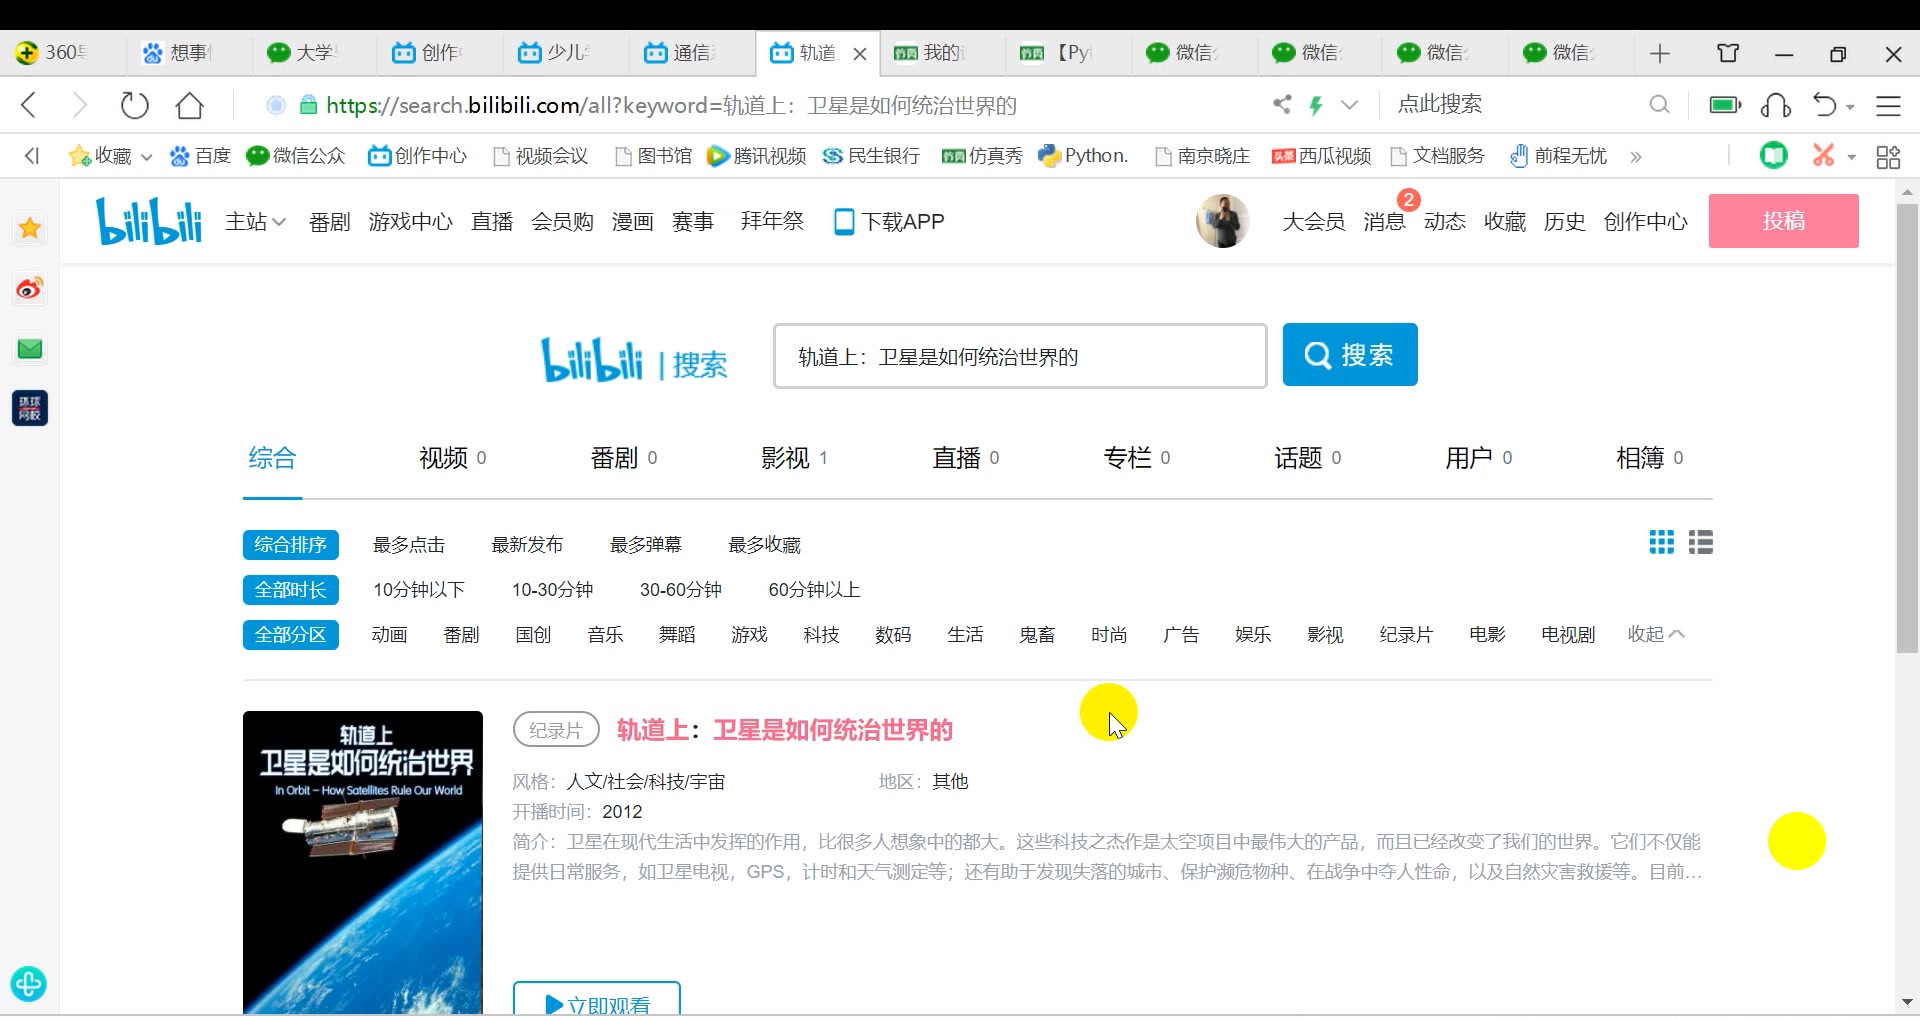Open the extensions grid icon
This screenshot has width=1920, height=1020.
[x=1888, y=157]
